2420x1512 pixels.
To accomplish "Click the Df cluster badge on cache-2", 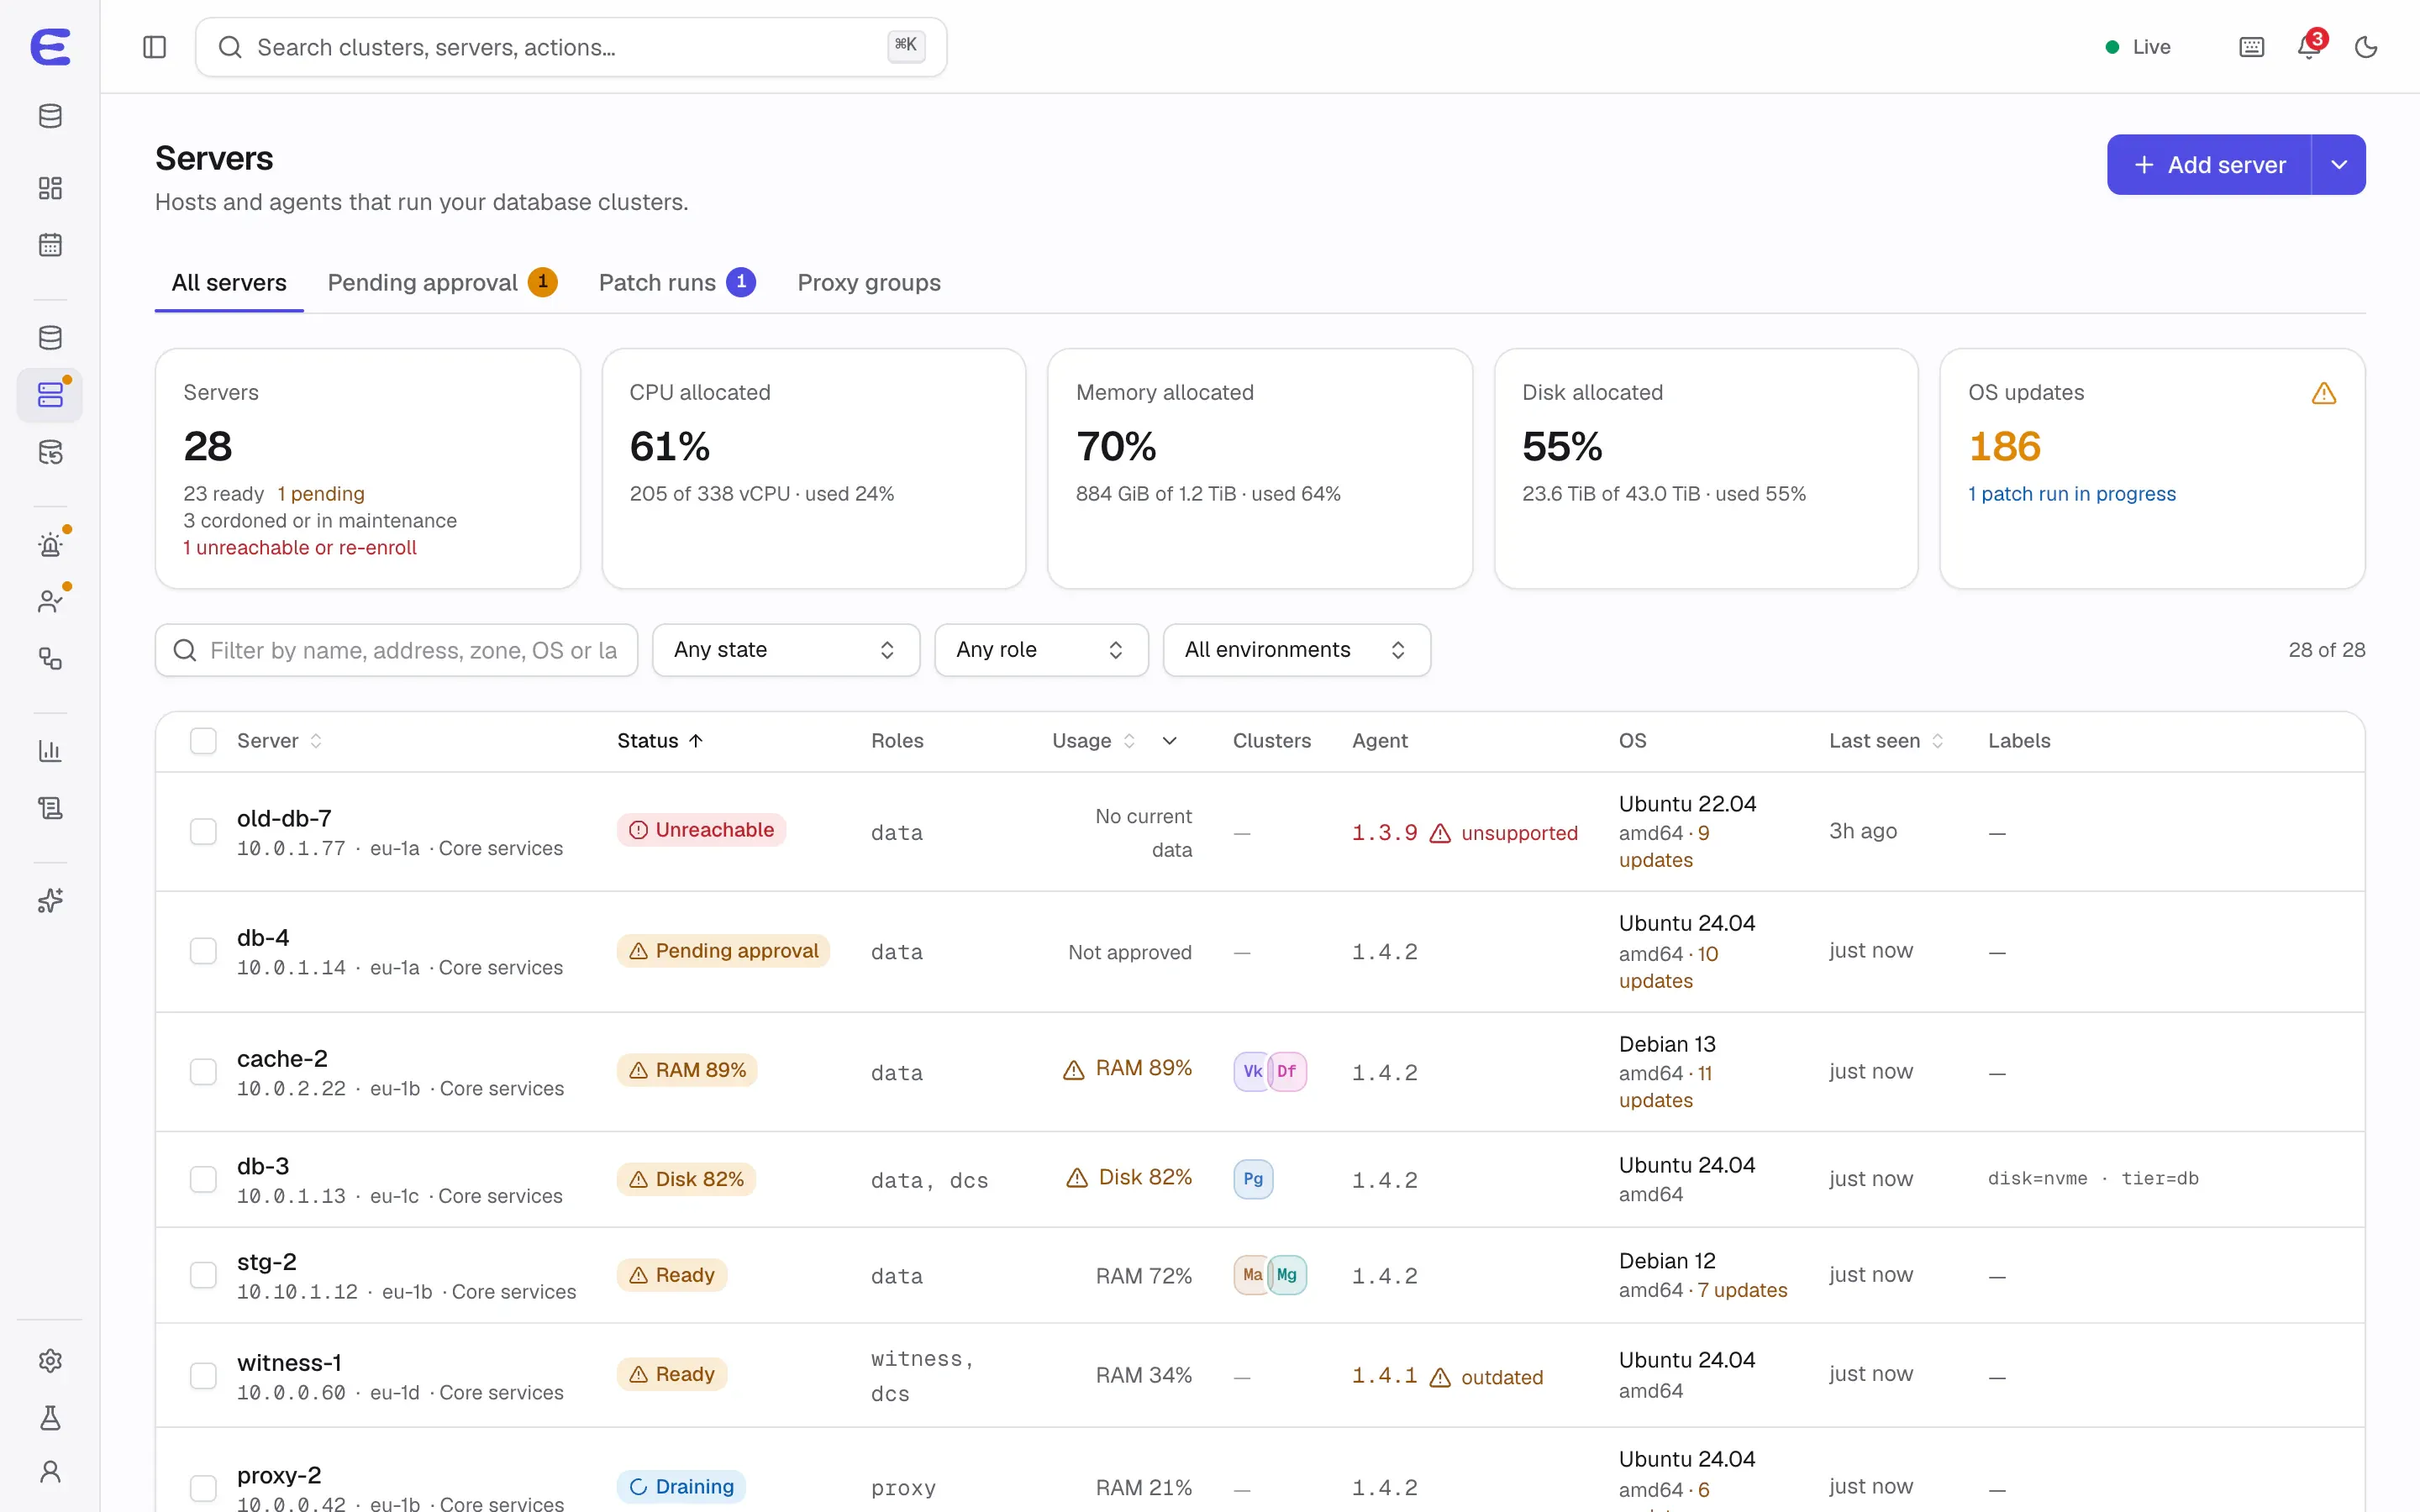I will click(1287, 1071).
